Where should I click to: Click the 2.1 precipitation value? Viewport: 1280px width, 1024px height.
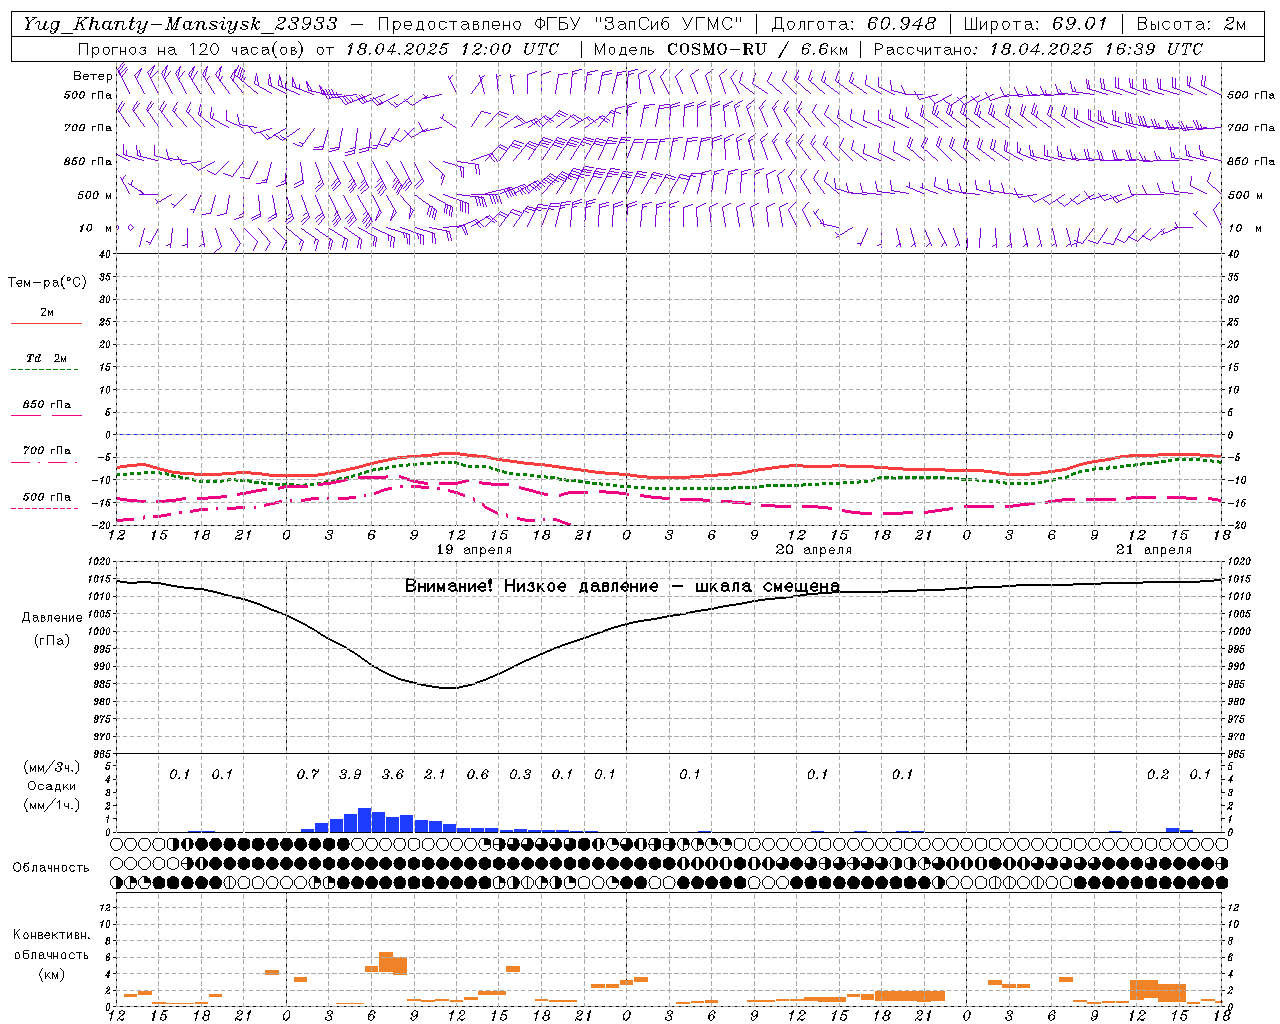pyautogui.click(x=435, y=774)
